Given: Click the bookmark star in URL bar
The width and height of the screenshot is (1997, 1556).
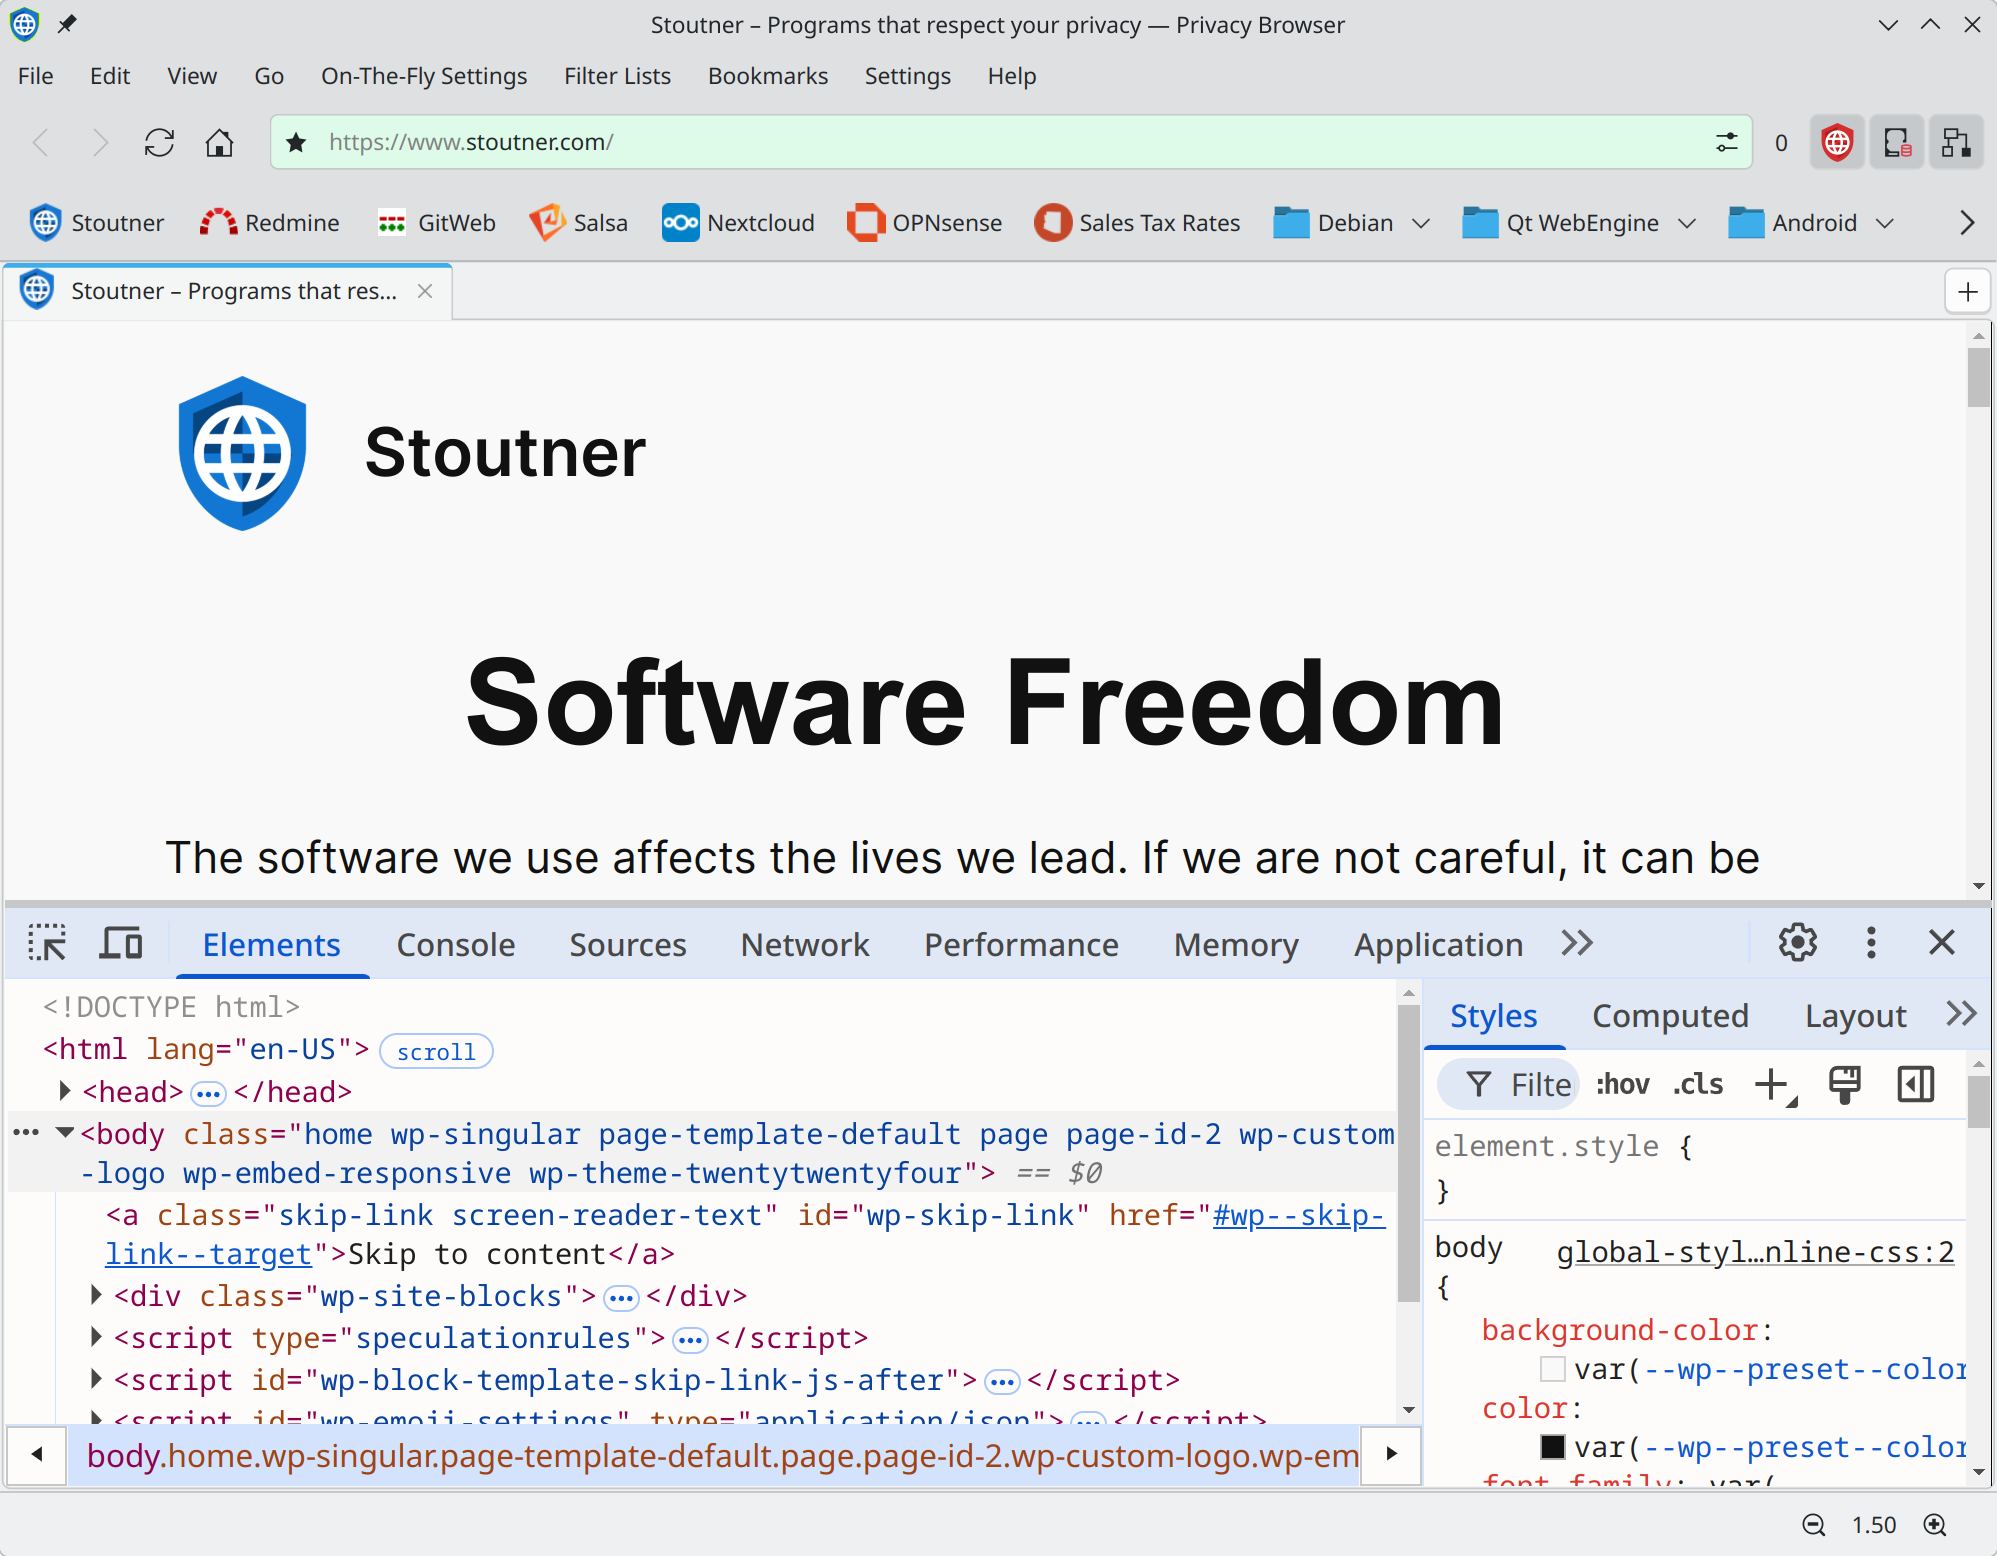Looking at the screenshot, I should (296, 143).
